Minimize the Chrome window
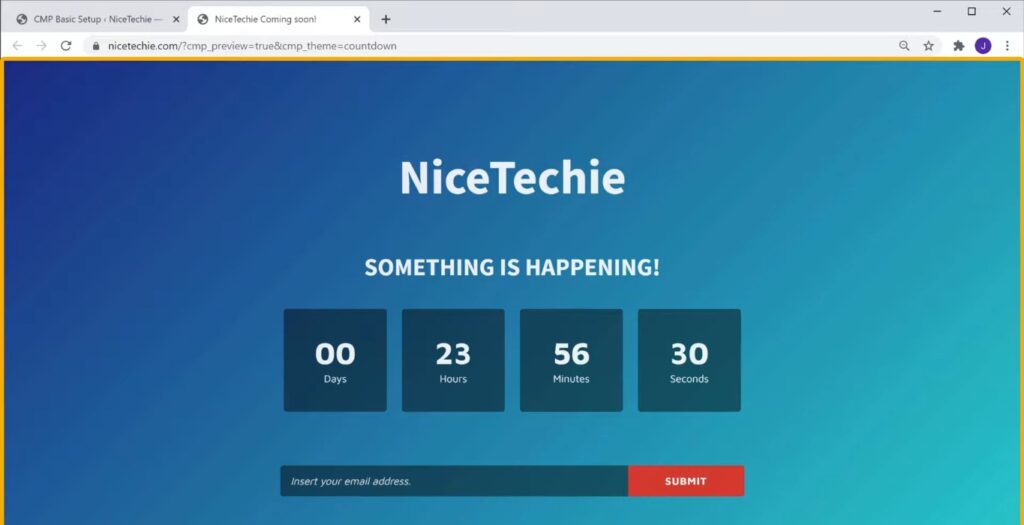This screenshot has height=525, width=1024. click(x=937, y=11)
